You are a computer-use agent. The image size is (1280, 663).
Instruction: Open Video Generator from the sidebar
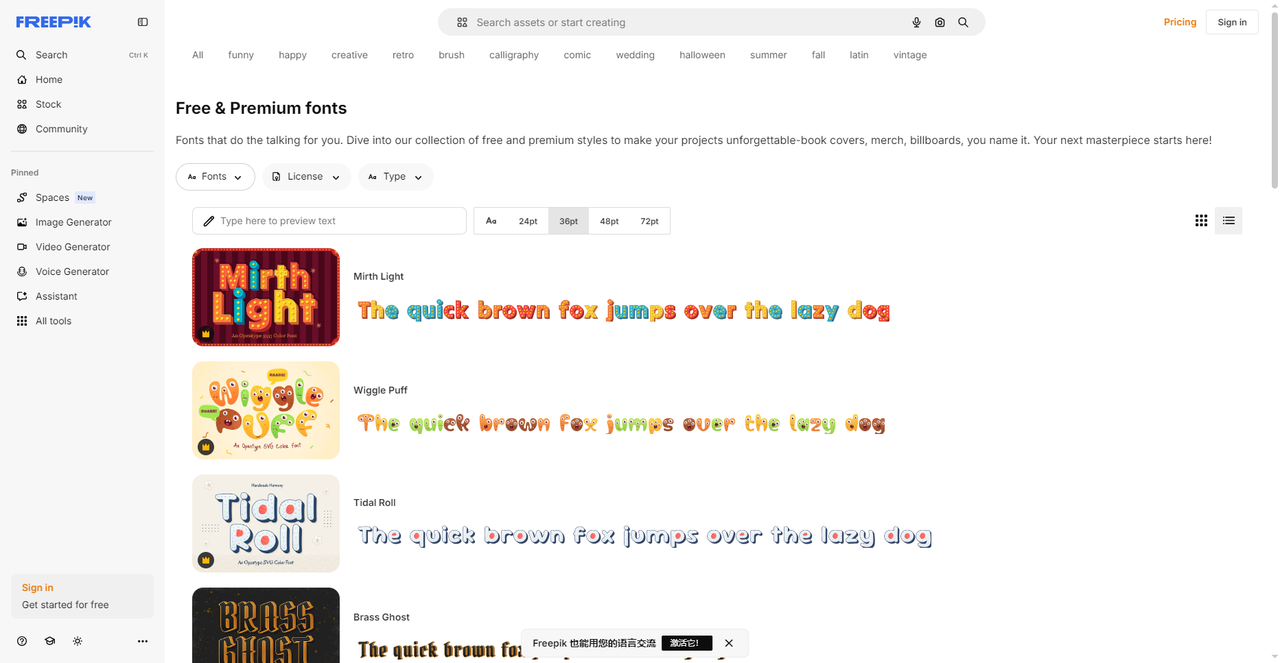72,247
